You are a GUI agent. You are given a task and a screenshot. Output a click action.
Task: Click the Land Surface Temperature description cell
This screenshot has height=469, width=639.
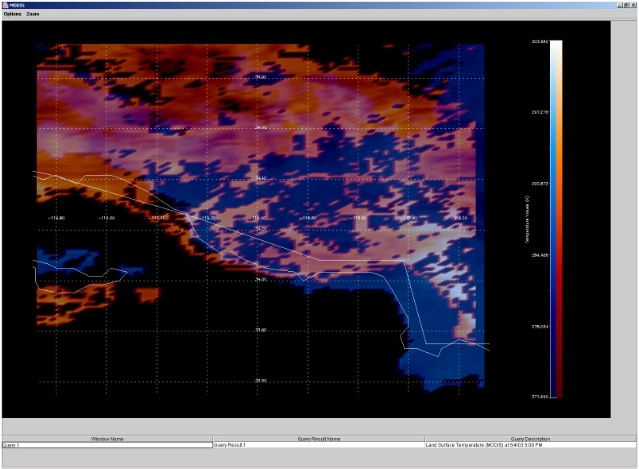(x=530, y=445)
